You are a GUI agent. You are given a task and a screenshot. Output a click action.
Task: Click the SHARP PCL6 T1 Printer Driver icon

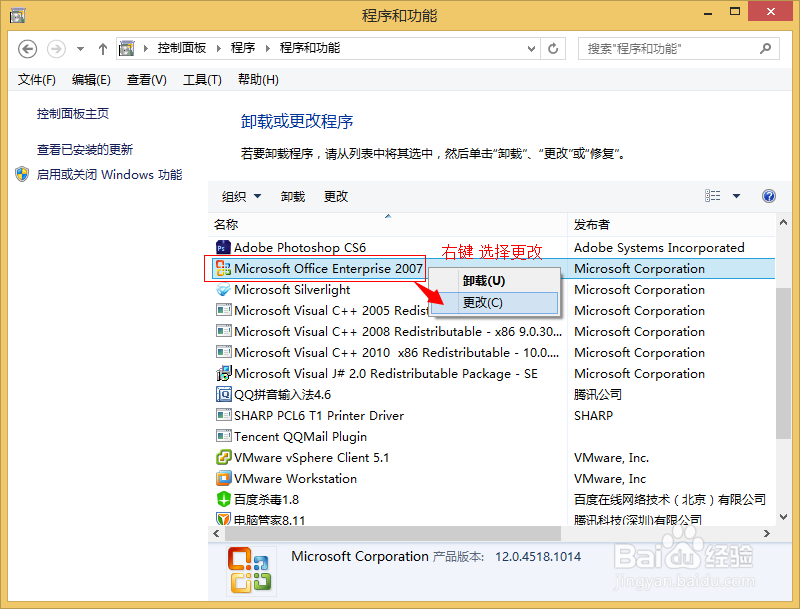pos(223,415)
